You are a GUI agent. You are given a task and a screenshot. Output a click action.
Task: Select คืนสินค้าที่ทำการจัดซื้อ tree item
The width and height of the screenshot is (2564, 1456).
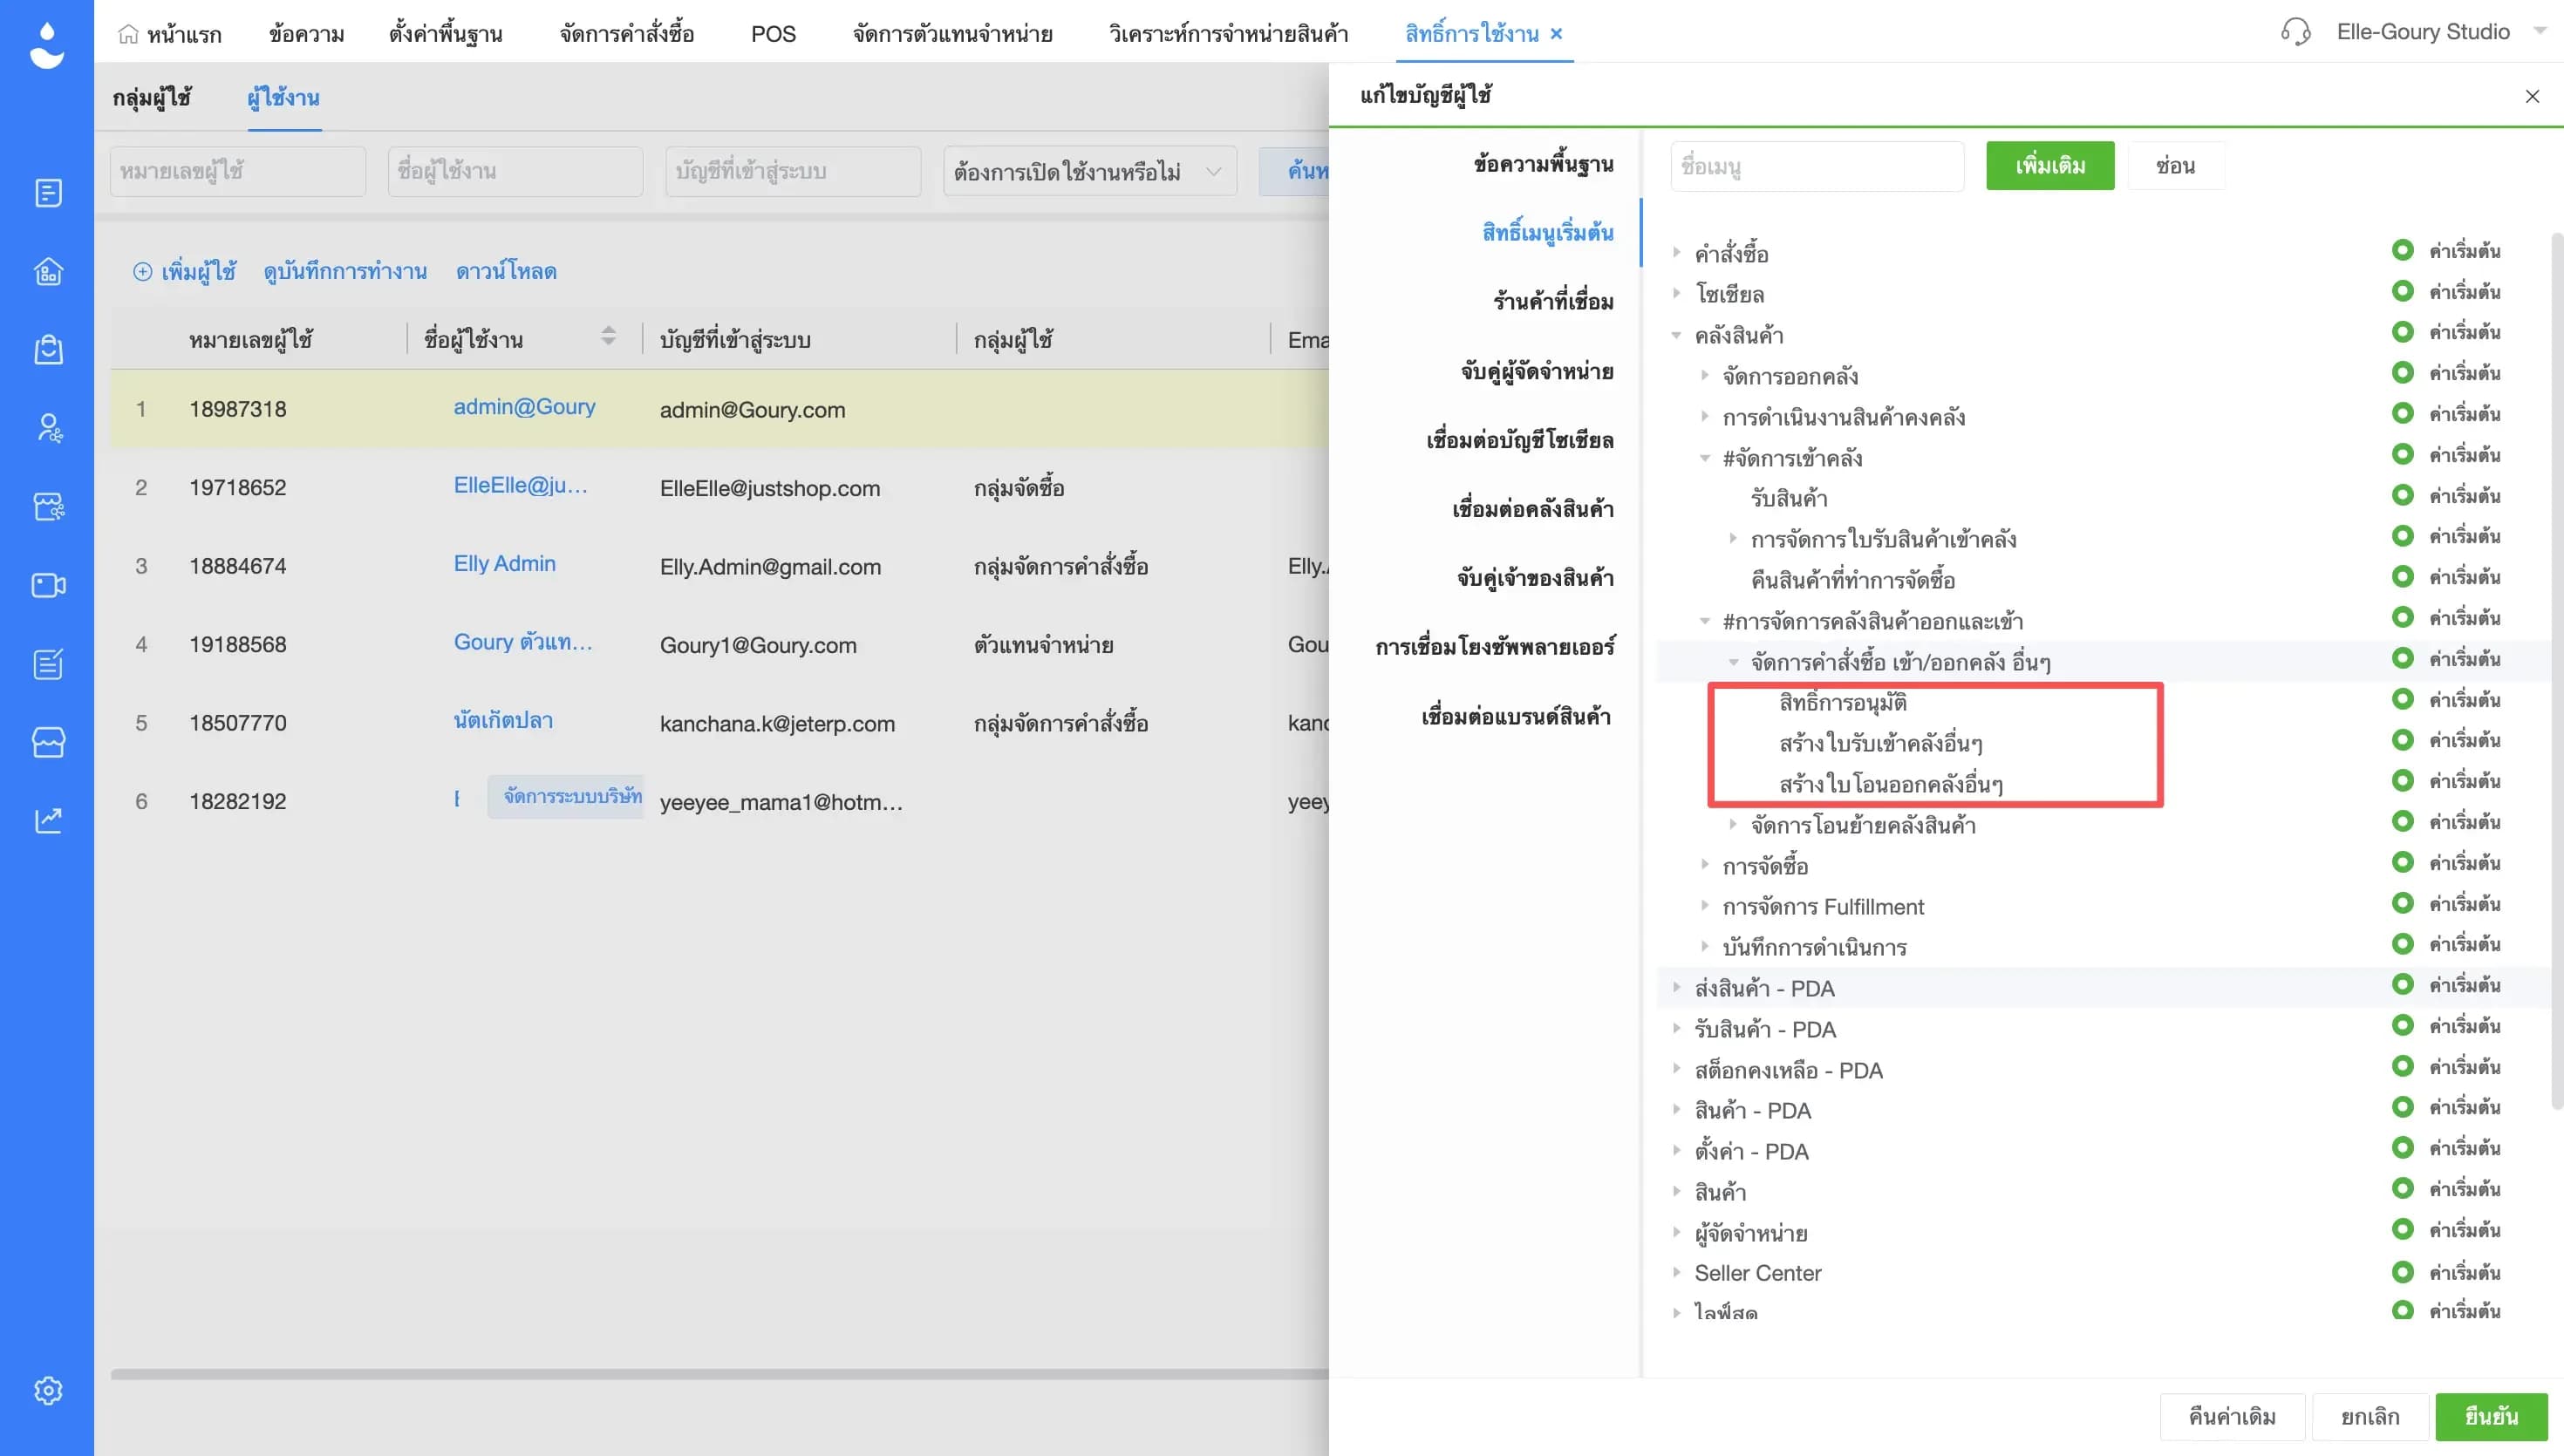tap(1853, 580)
